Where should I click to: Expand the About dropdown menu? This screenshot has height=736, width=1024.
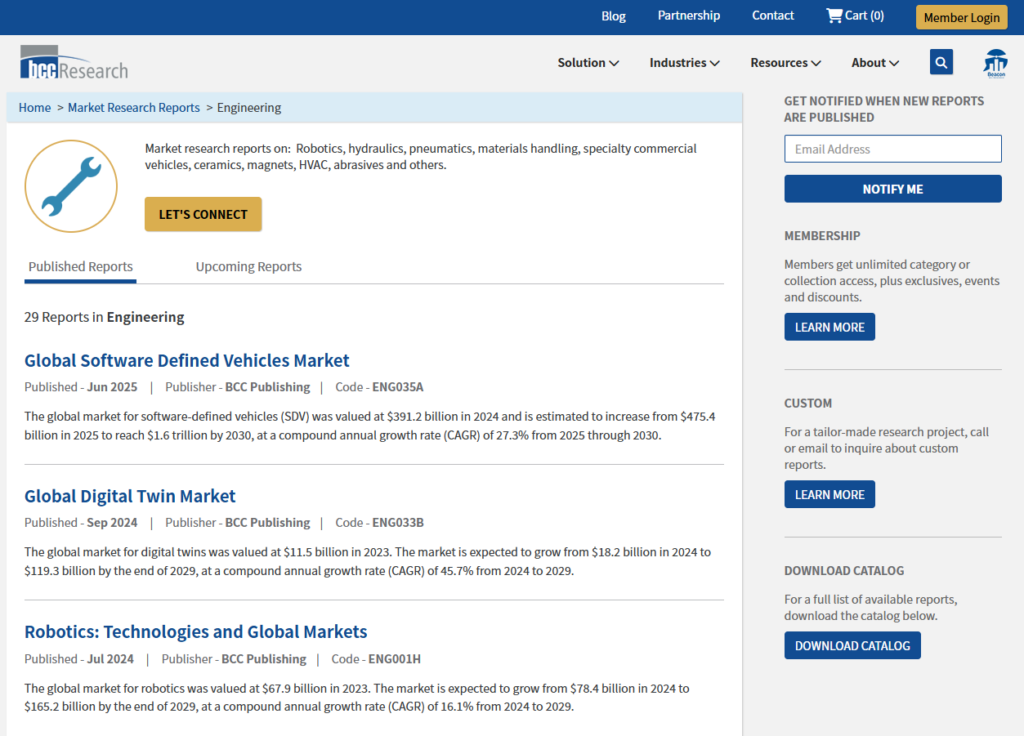coord(875,63)
